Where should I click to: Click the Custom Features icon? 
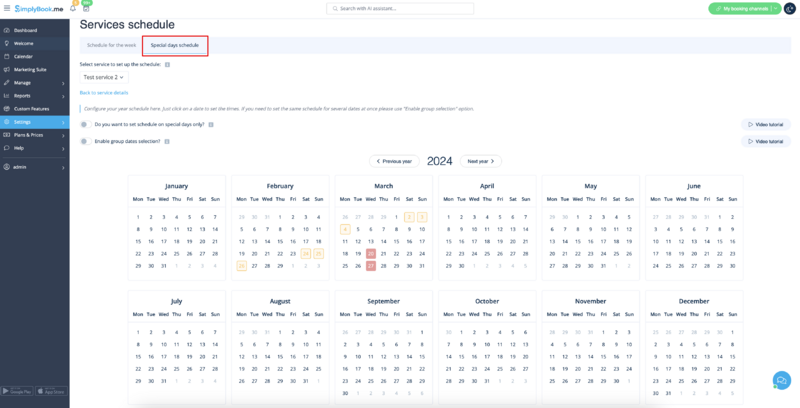7,109
